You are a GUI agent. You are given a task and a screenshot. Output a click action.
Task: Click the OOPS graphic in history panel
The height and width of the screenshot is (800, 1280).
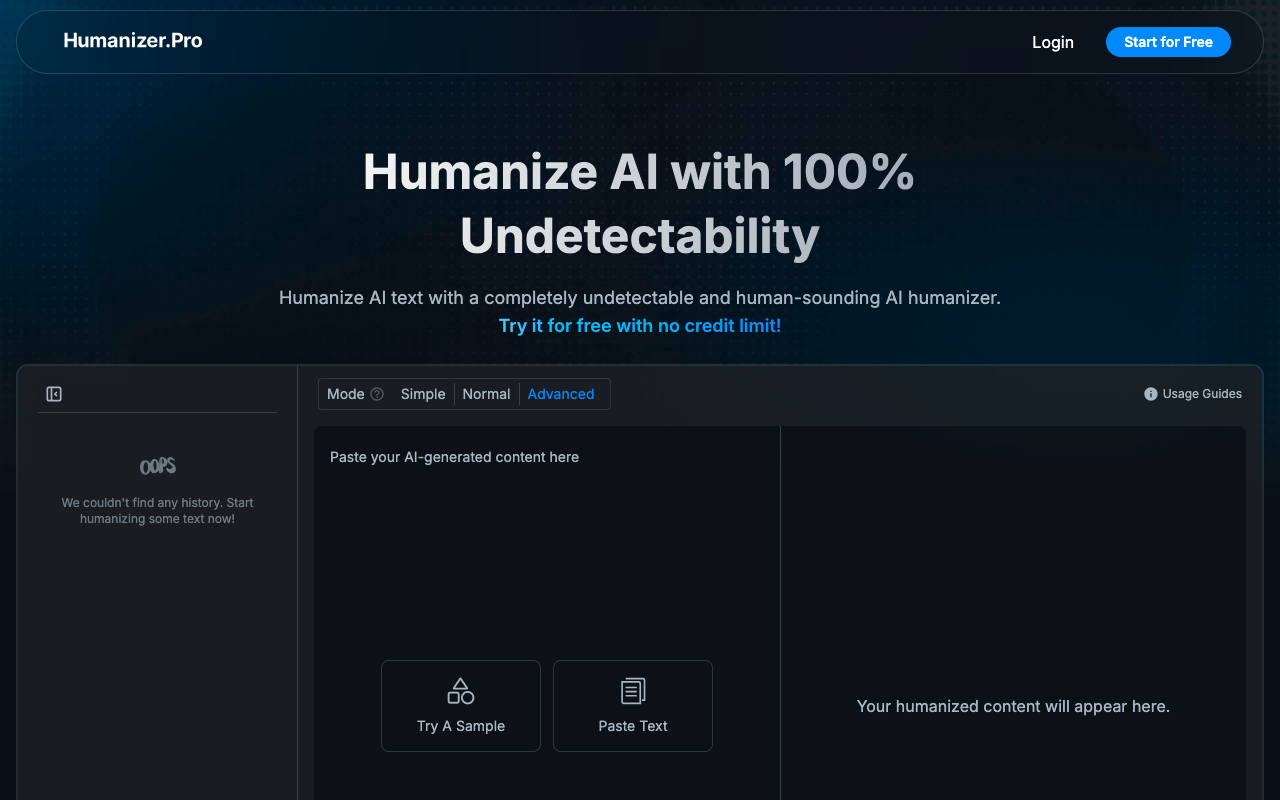click(x=158, y=466)
